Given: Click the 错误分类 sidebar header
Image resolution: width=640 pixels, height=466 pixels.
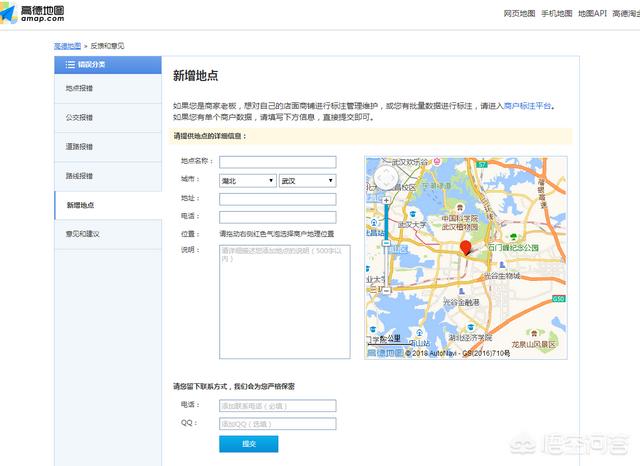Looking at the screenshot, I should point(108,64).
